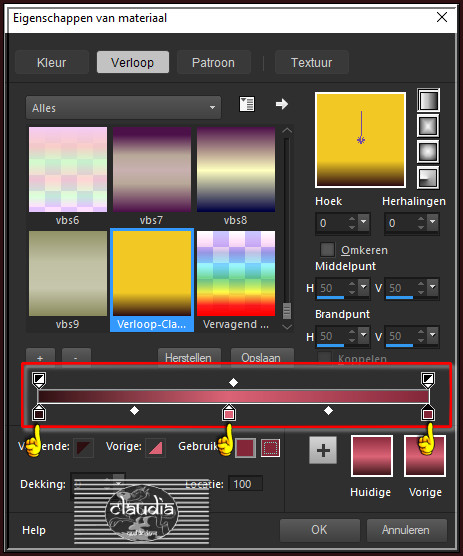Click the Herhalingen value field
463x556 pixels.
[400, 223]
